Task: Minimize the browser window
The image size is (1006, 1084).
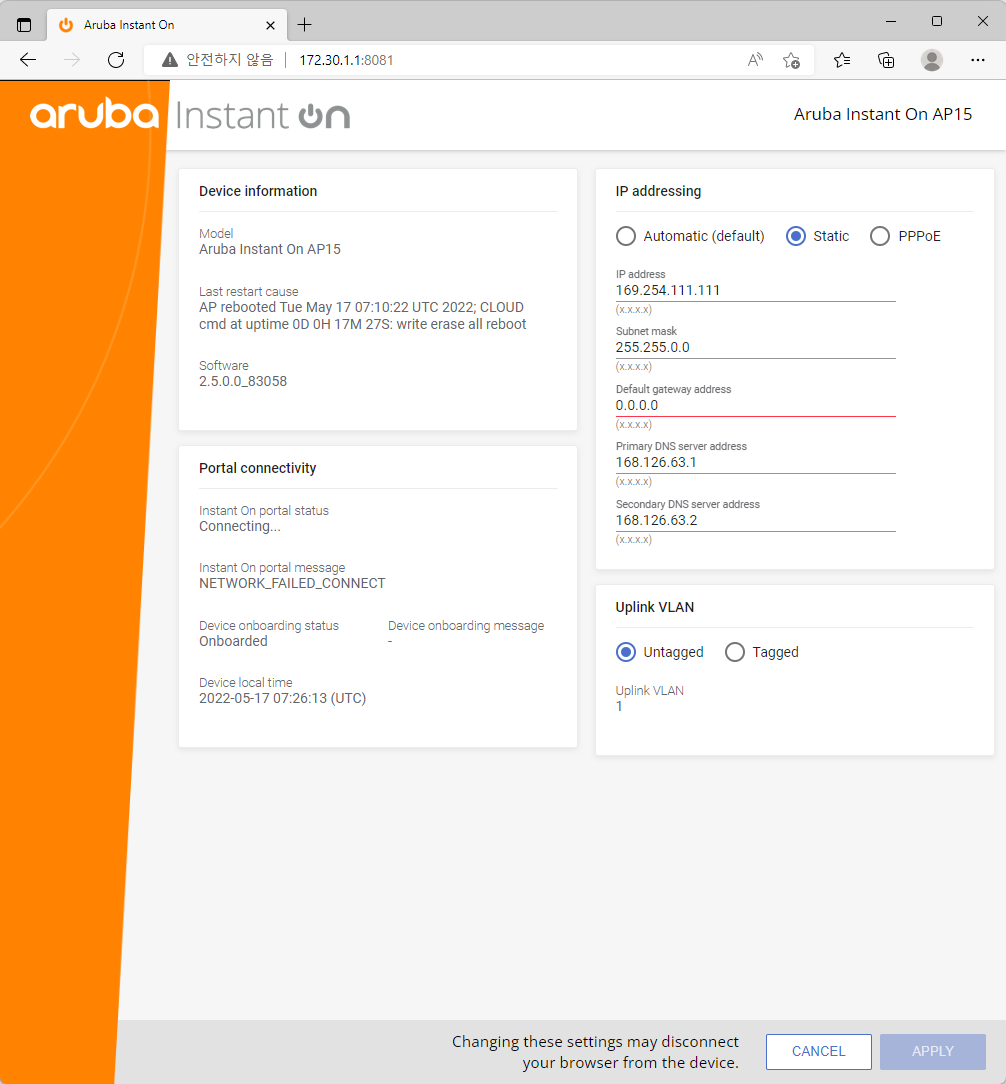Action: click(x=891, y=21)
